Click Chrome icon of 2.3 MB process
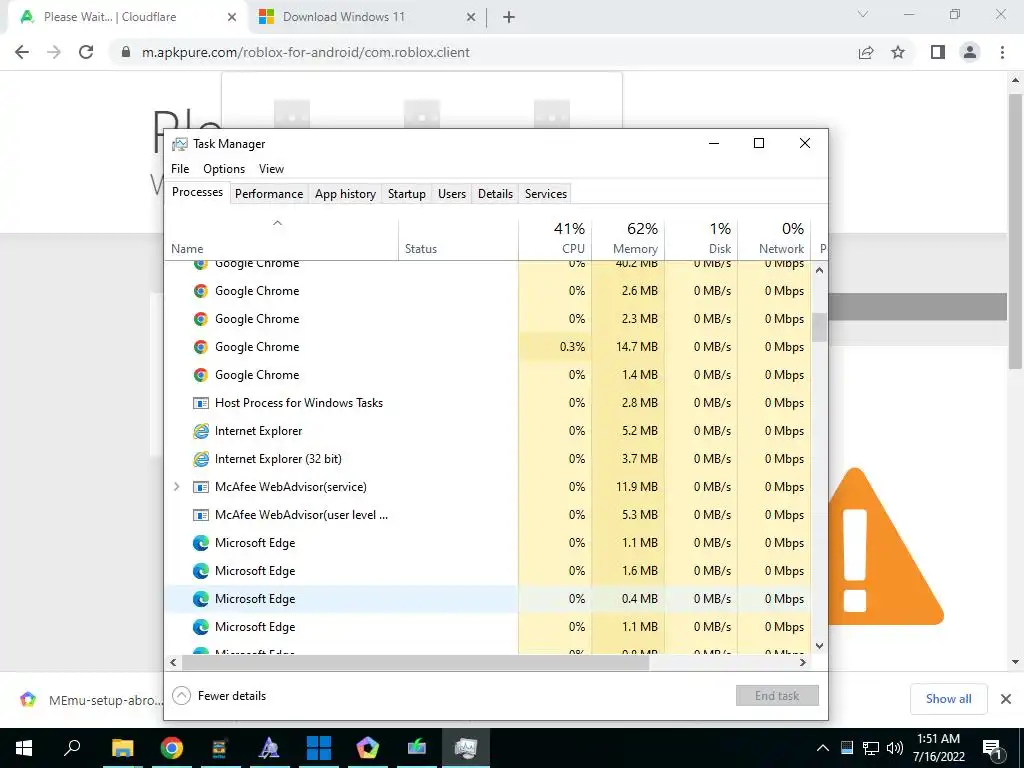The image size is (1024, 768). (x=200, y=319)
